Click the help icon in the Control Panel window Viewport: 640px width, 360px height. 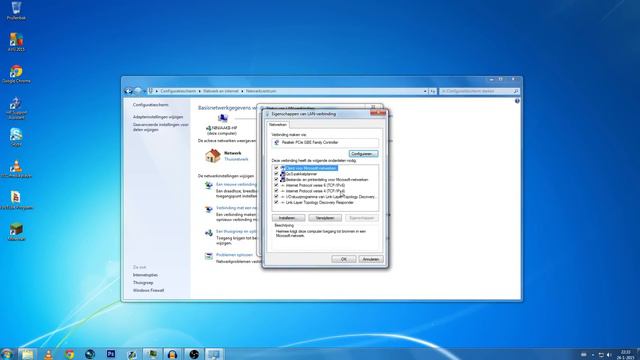[517, 101]
